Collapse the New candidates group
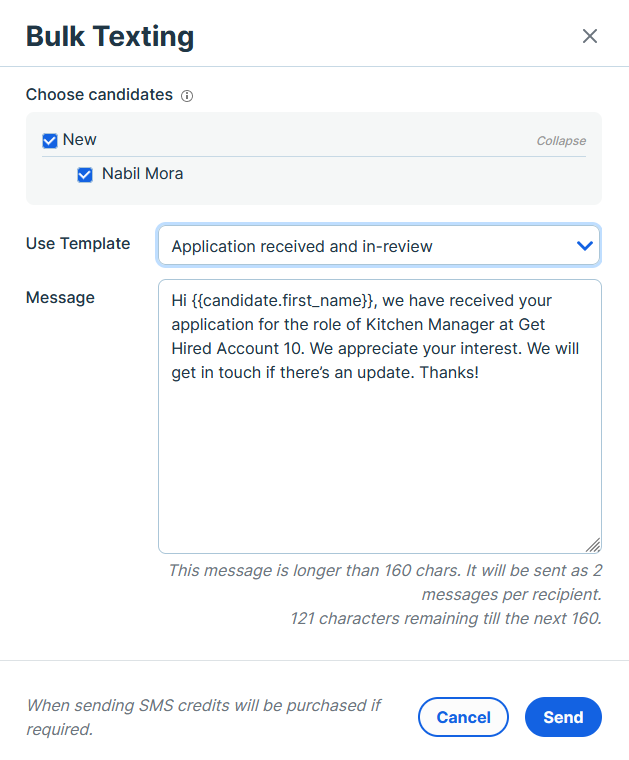This screenshot has width=629, height=760. (561, 141)
